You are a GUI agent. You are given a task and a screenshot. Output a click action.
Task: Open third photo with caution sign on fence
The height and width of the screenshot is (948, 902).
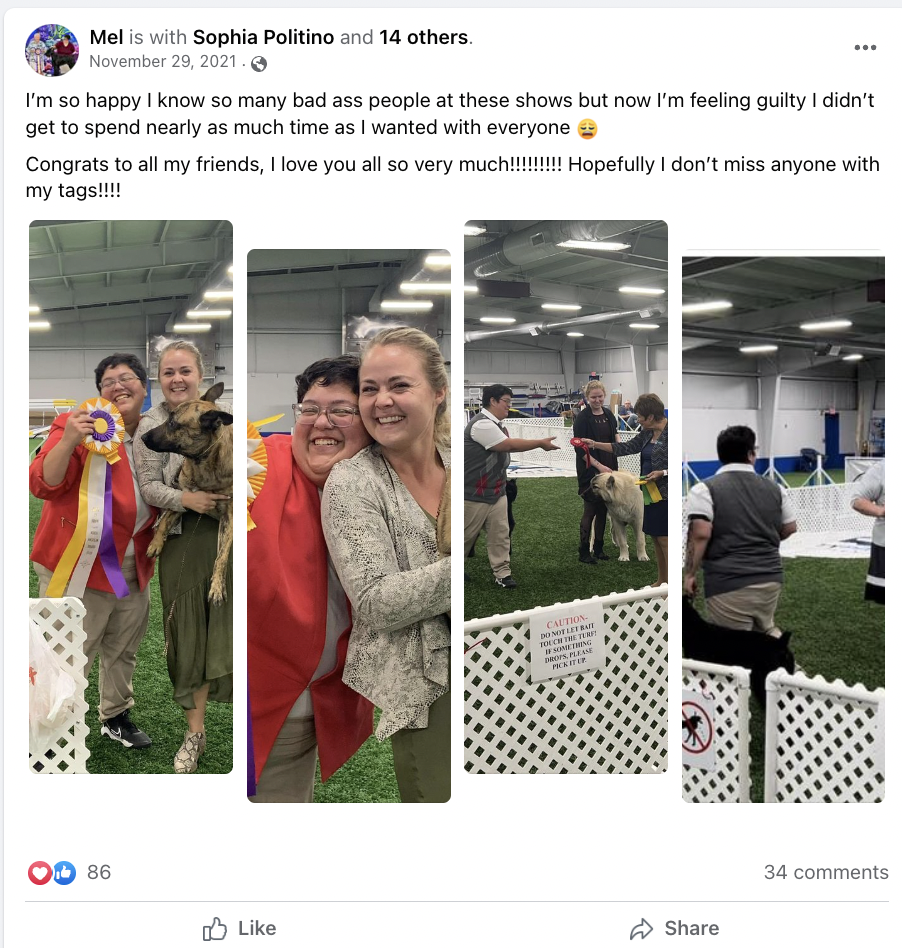click(x=566, y=497)
